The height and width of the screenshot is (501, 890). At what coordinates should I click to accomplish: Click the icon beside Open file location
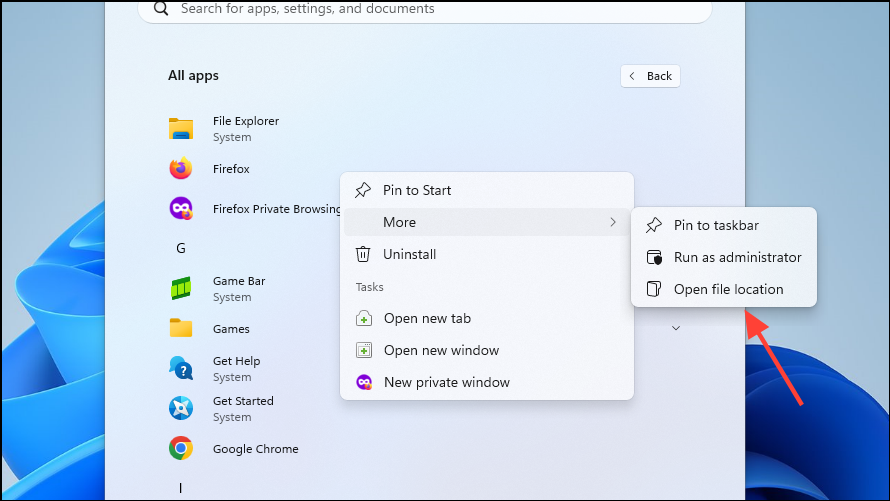(x=654, y=289)
